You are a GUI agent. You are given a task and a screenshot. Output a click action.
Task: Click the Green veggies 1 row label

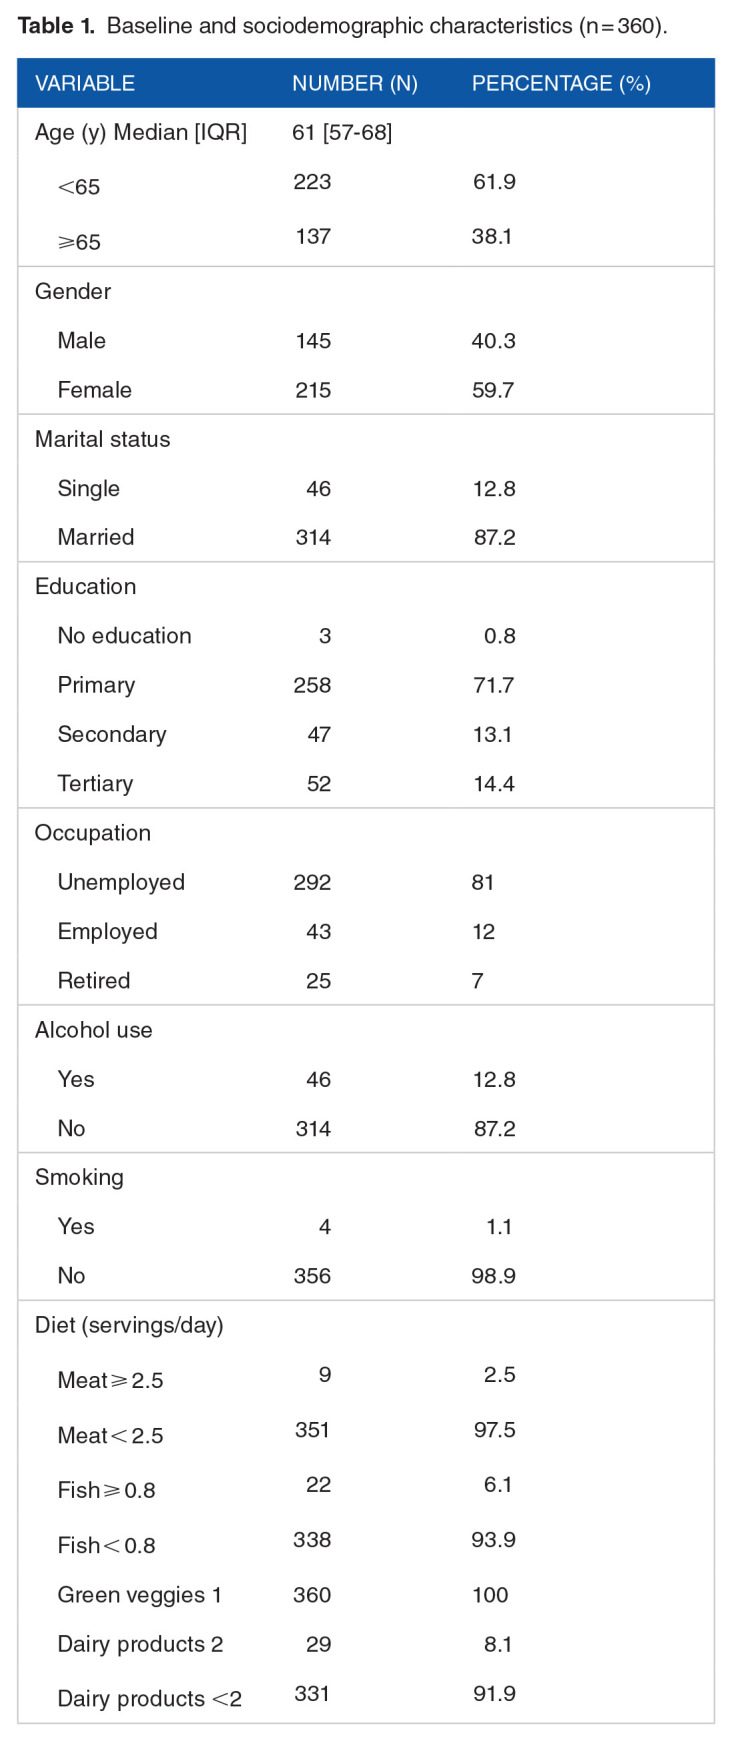pyautogui.click(x=139, y=1595)
